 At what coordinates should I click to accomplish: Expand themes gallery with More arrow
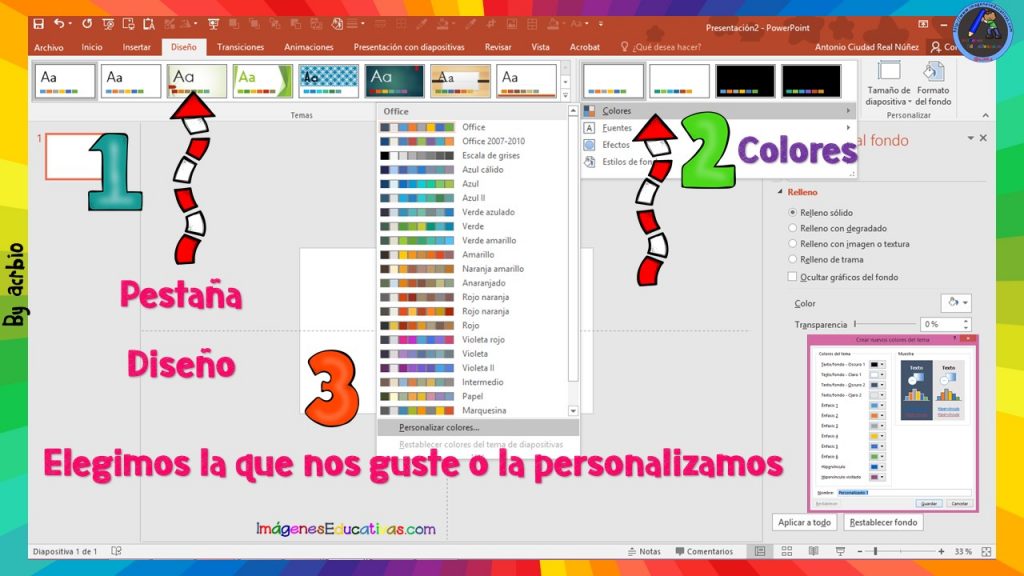(x=566, y=95)
